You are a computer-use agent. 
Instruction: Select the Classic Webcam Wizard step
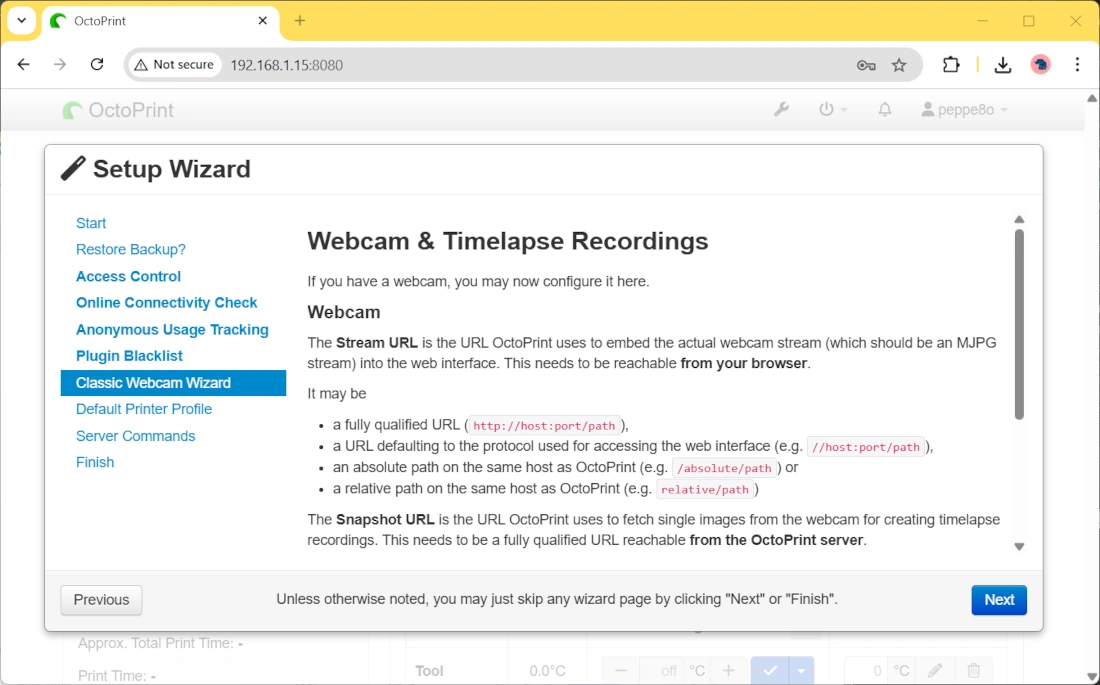(173, 383)
